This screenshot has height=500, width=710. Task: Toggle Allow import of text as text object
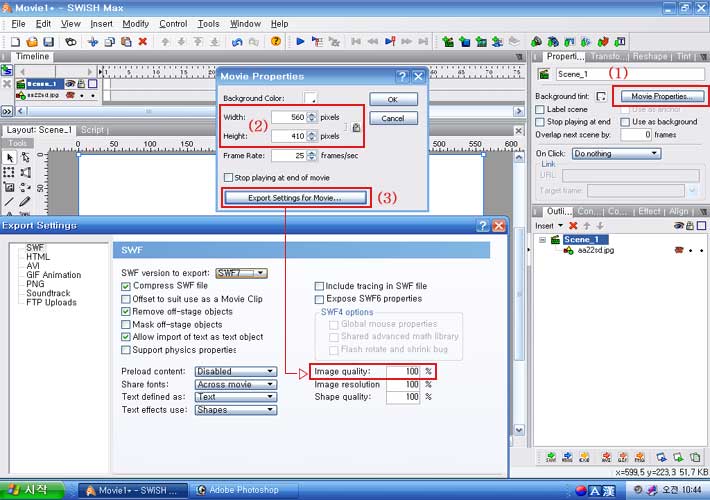click(126, 337)
